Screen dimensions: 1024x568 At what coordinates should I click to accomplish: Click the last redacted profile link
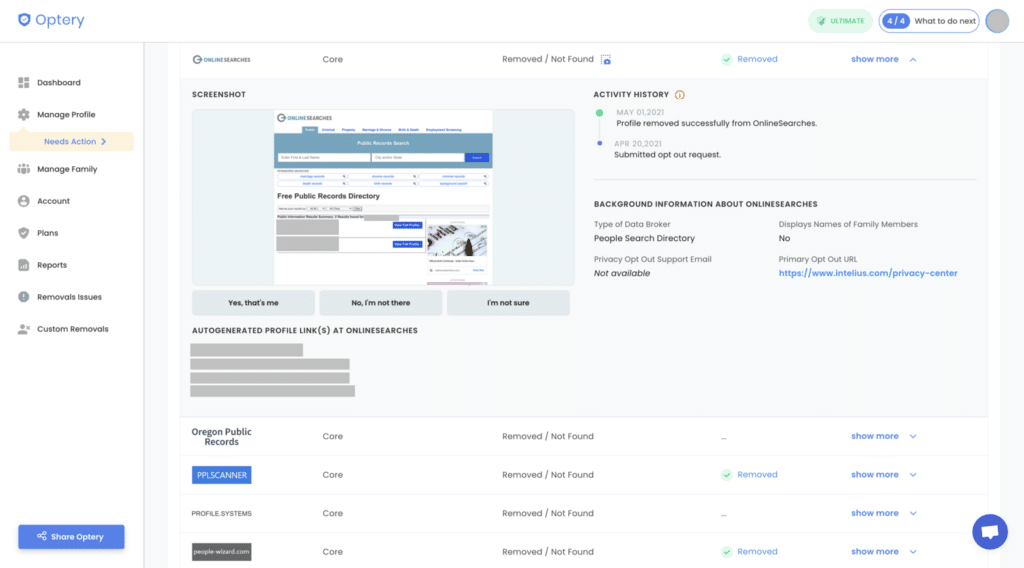272,391
